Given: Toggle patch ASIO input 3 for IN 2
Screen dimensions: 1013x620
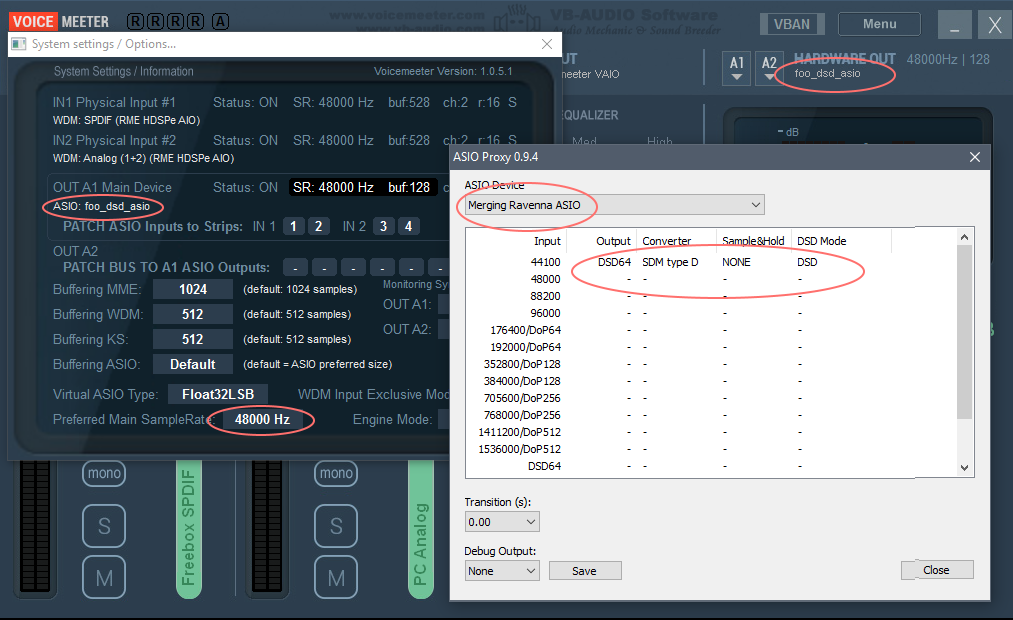Looking at the screenshot, I should coord(383,226).
